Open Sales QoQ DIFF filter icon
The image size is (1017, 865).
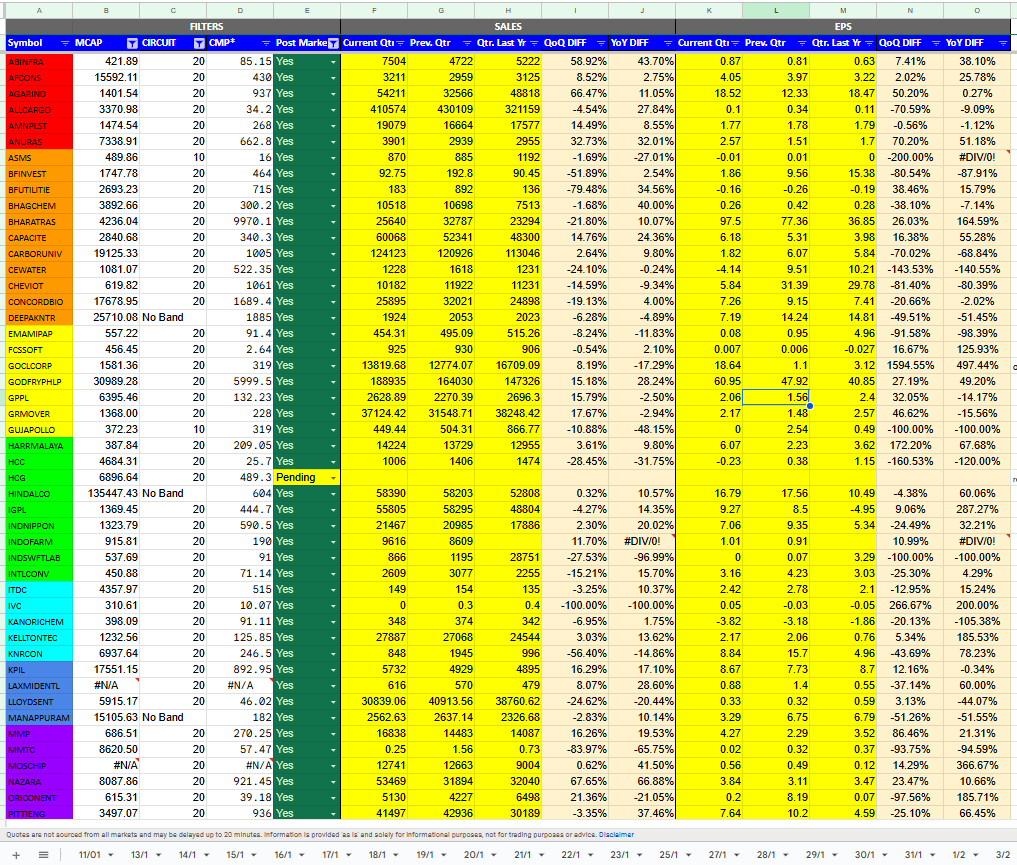(x=601, y=43)
